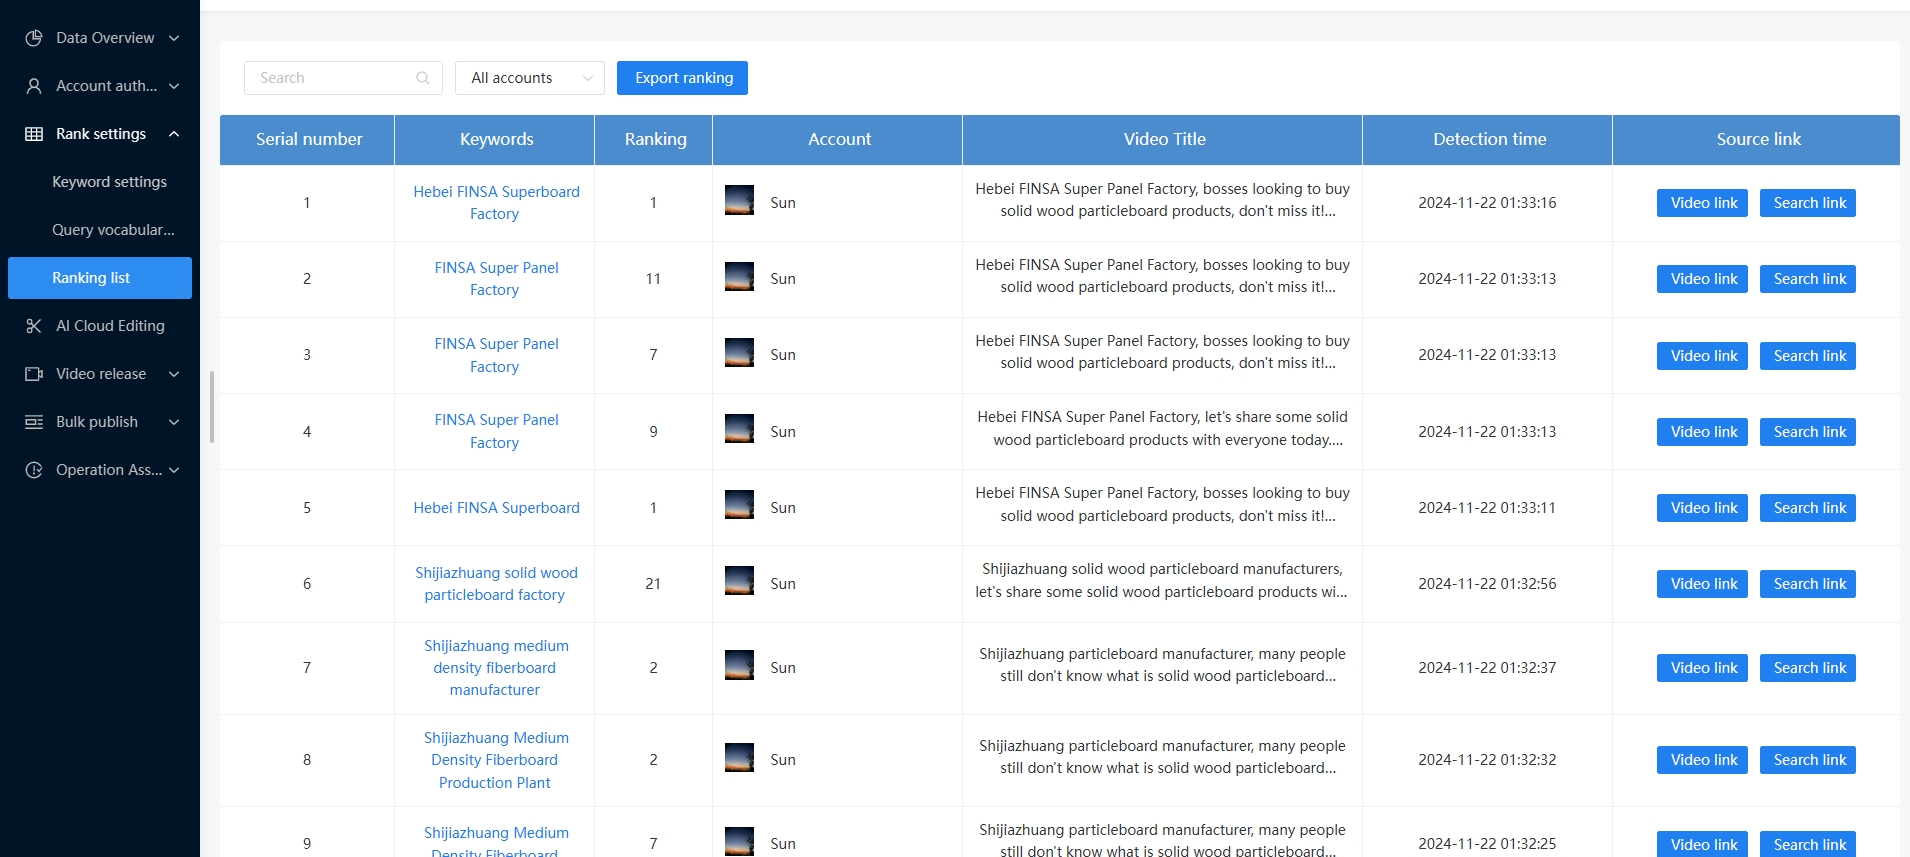The height and width of the screenshot is (857, 1910).
Task: Click detection time 2024-11-22 01:32:37
Action: 1487,668
